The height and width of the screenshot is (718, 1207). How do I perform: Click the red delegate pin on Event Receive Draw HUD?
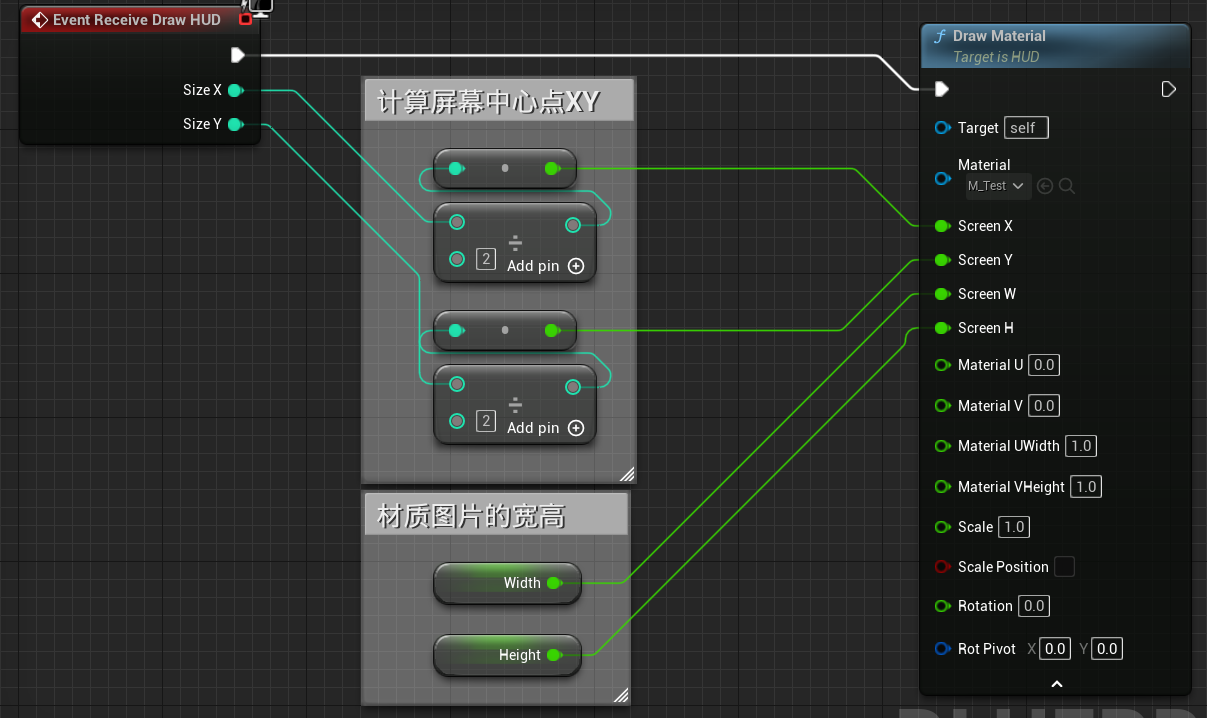(245, 19)
